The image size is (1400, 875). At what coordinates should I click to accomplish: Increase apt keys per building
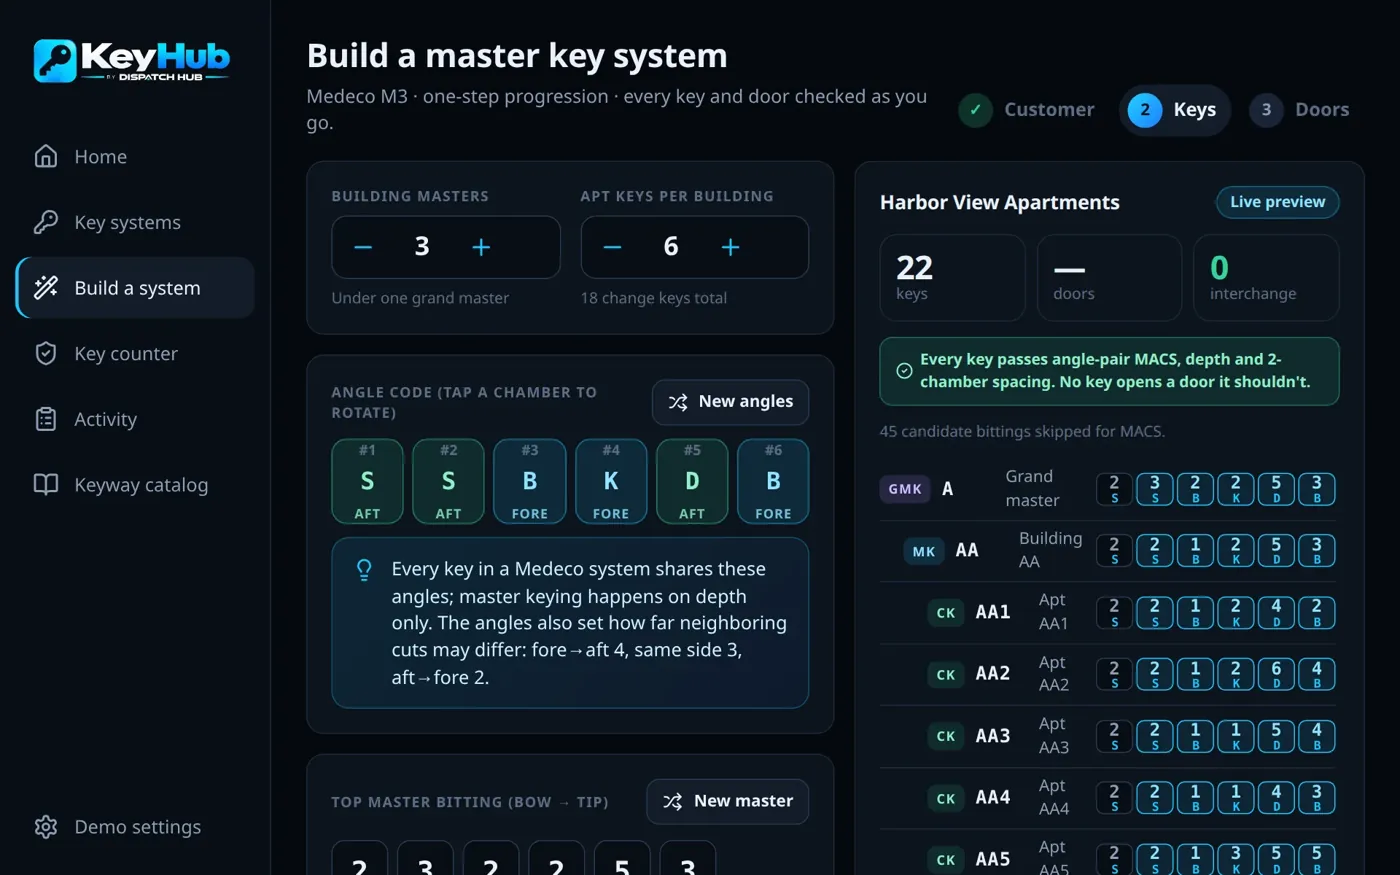pyautogui.click(x=730, y=247)
